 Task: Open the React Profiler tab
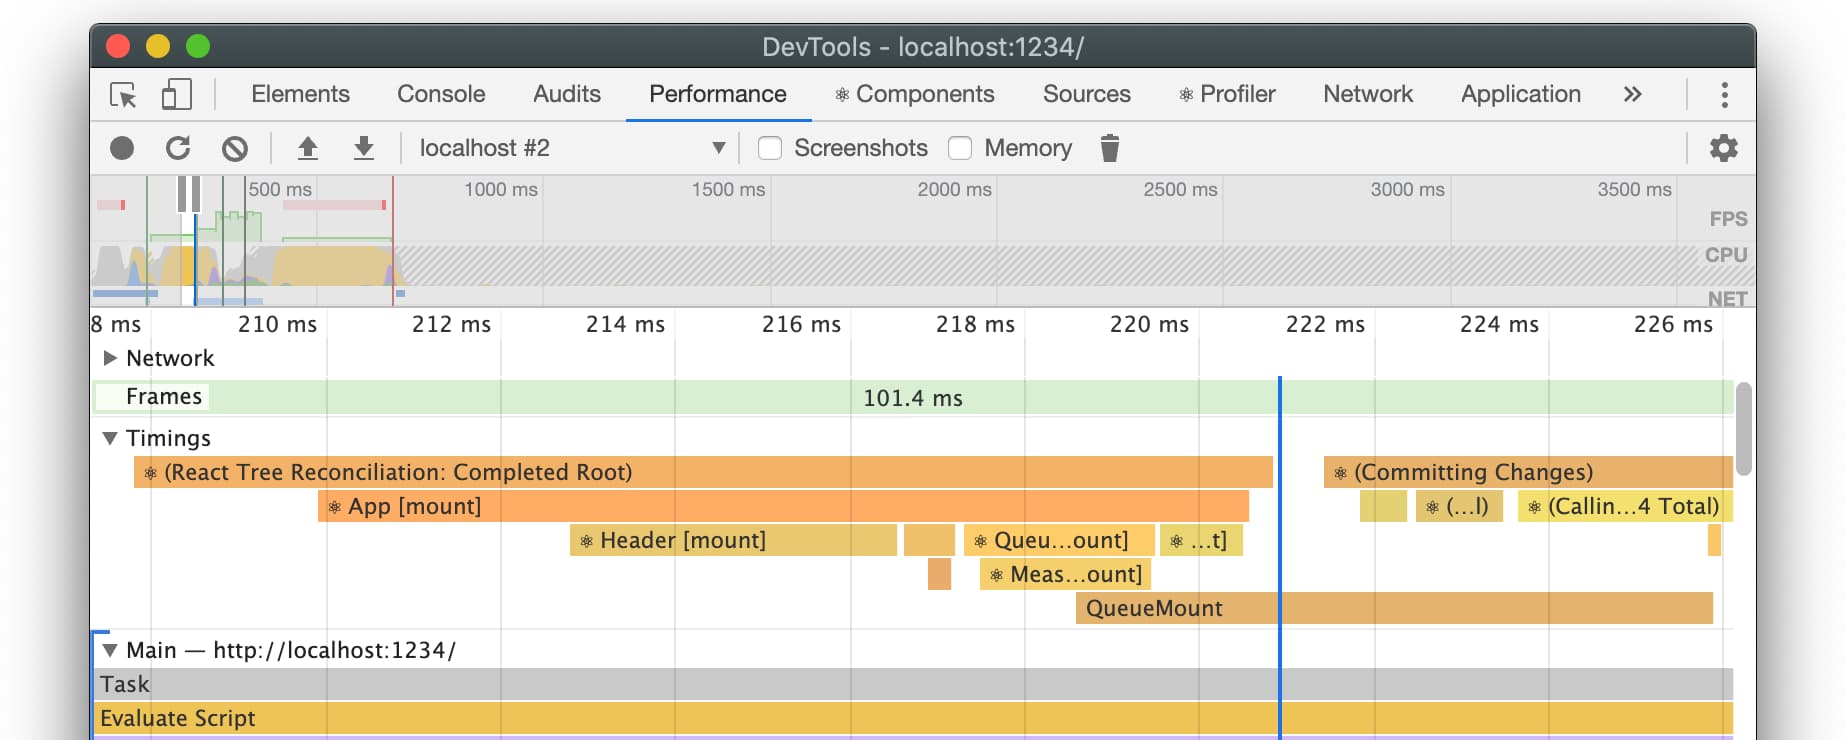pos(1226,94)
